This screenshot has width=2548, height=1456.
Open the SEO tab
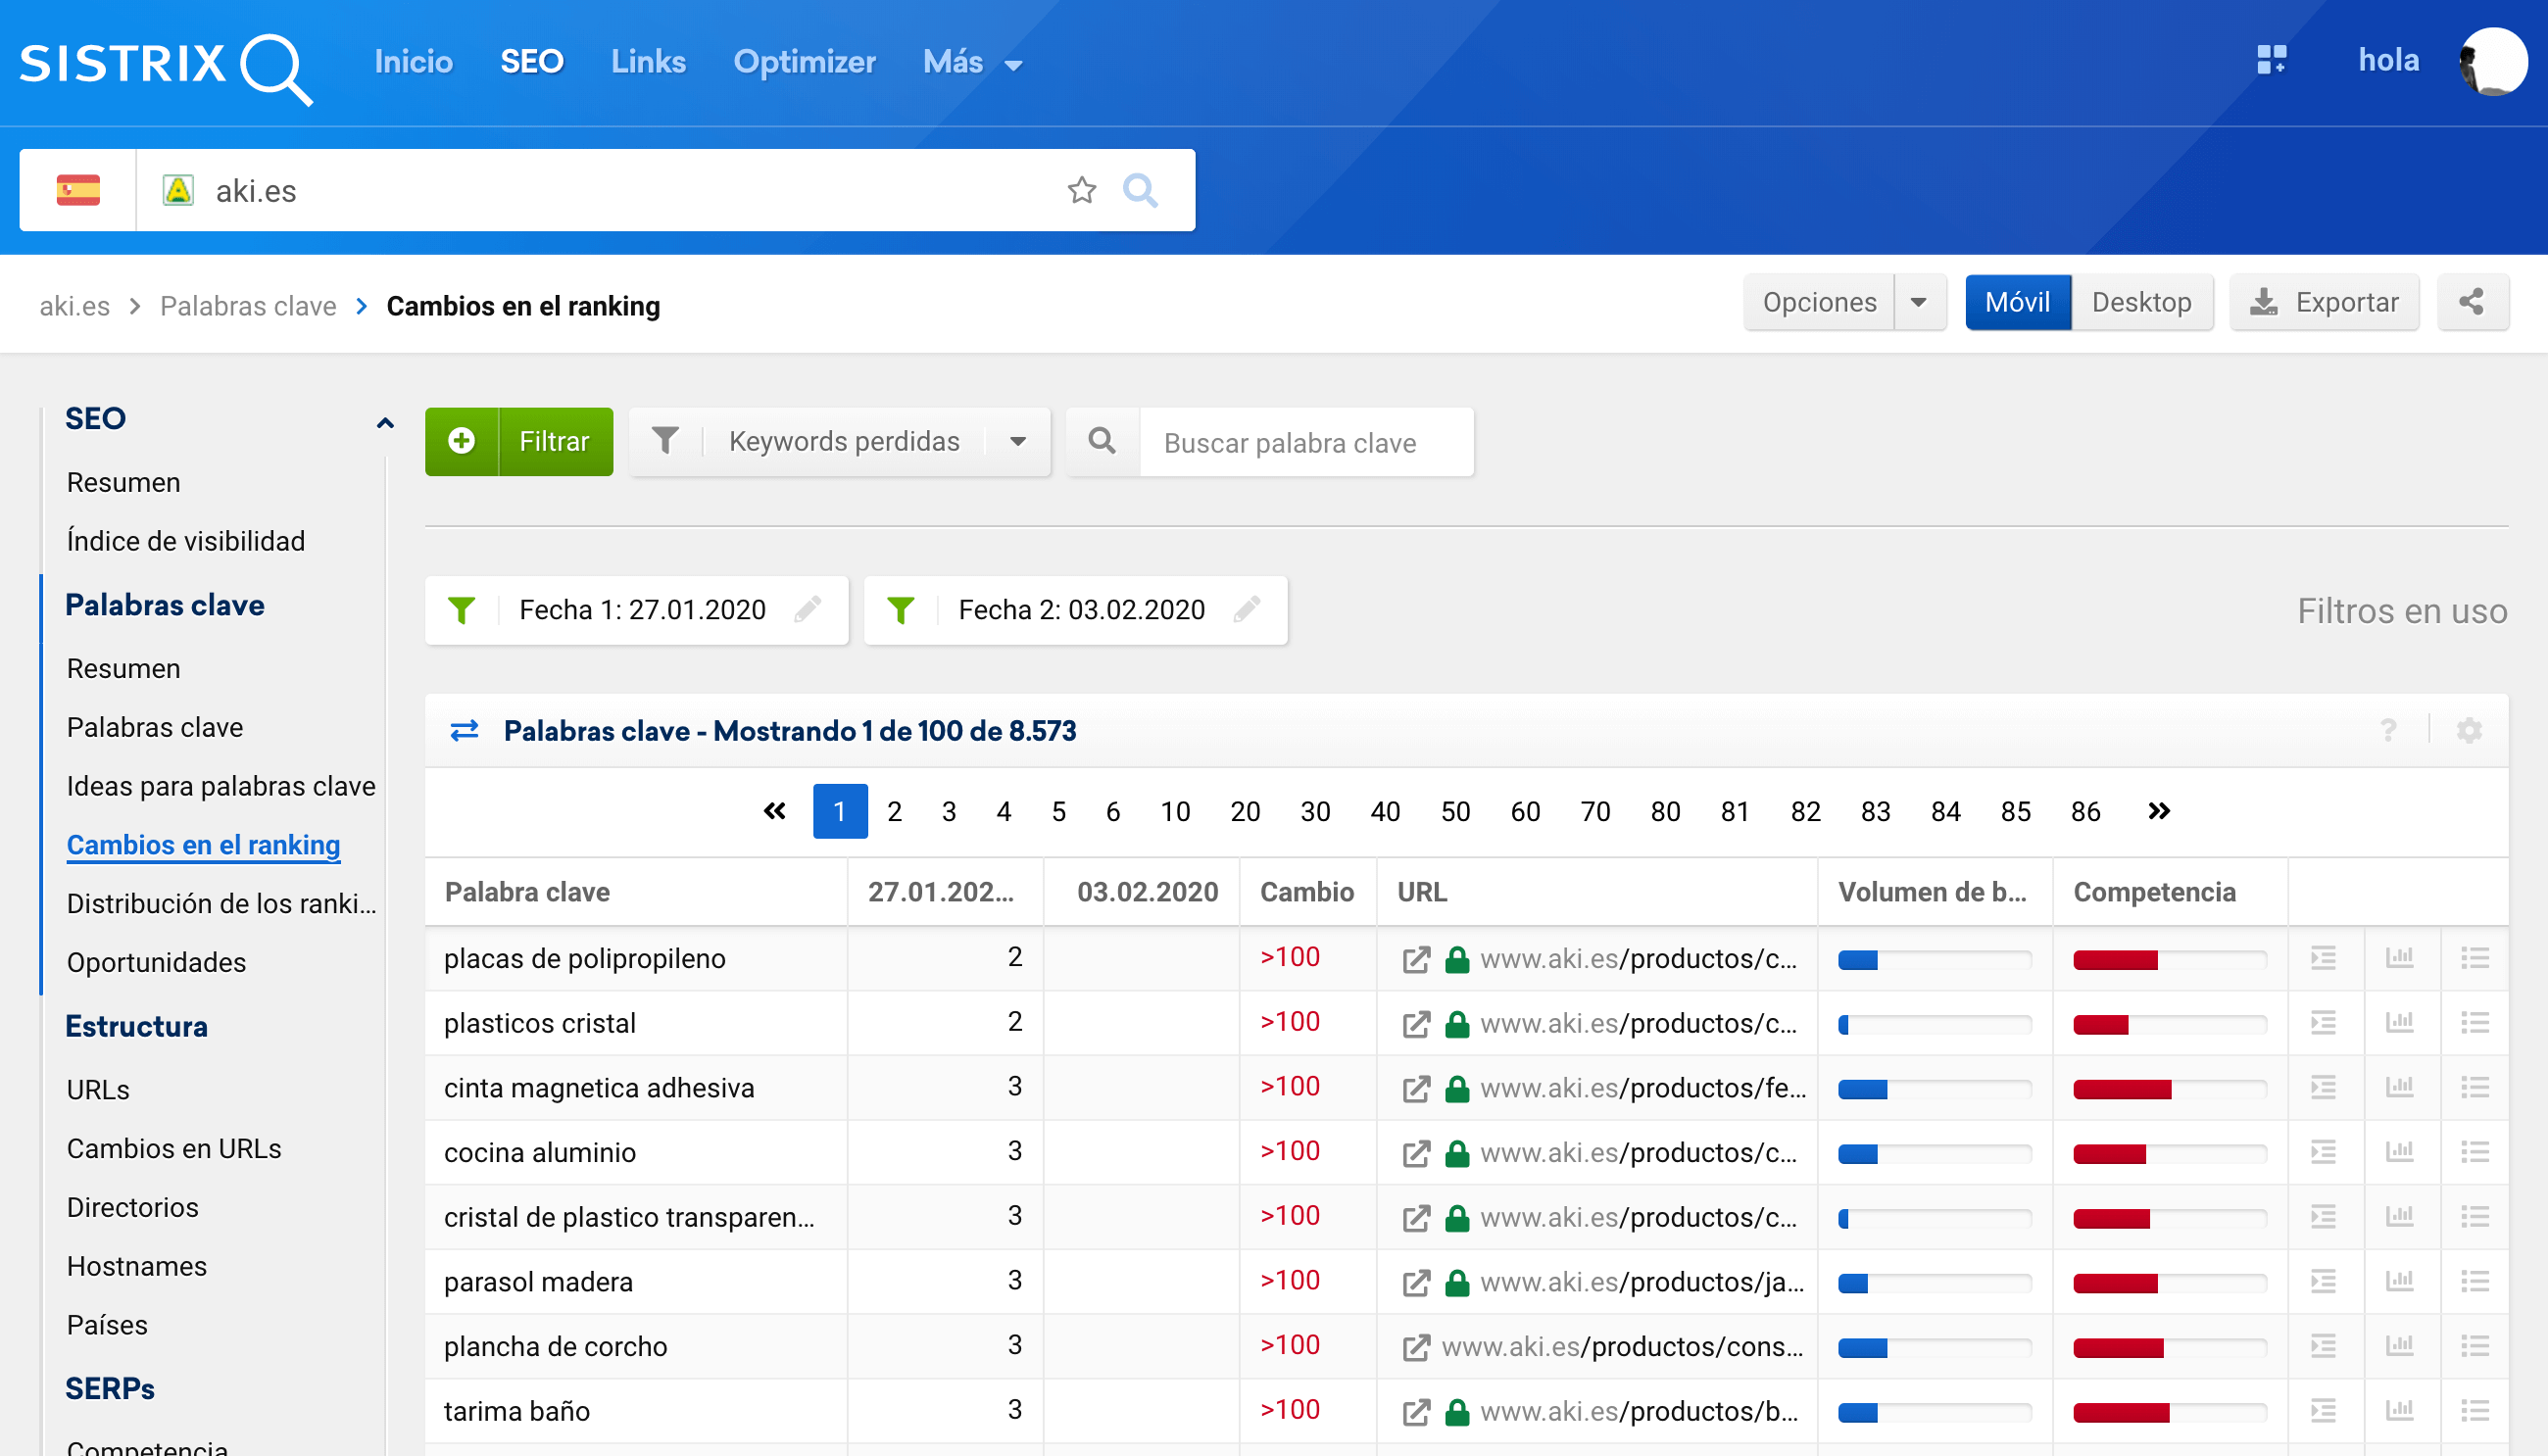(532, 62)
